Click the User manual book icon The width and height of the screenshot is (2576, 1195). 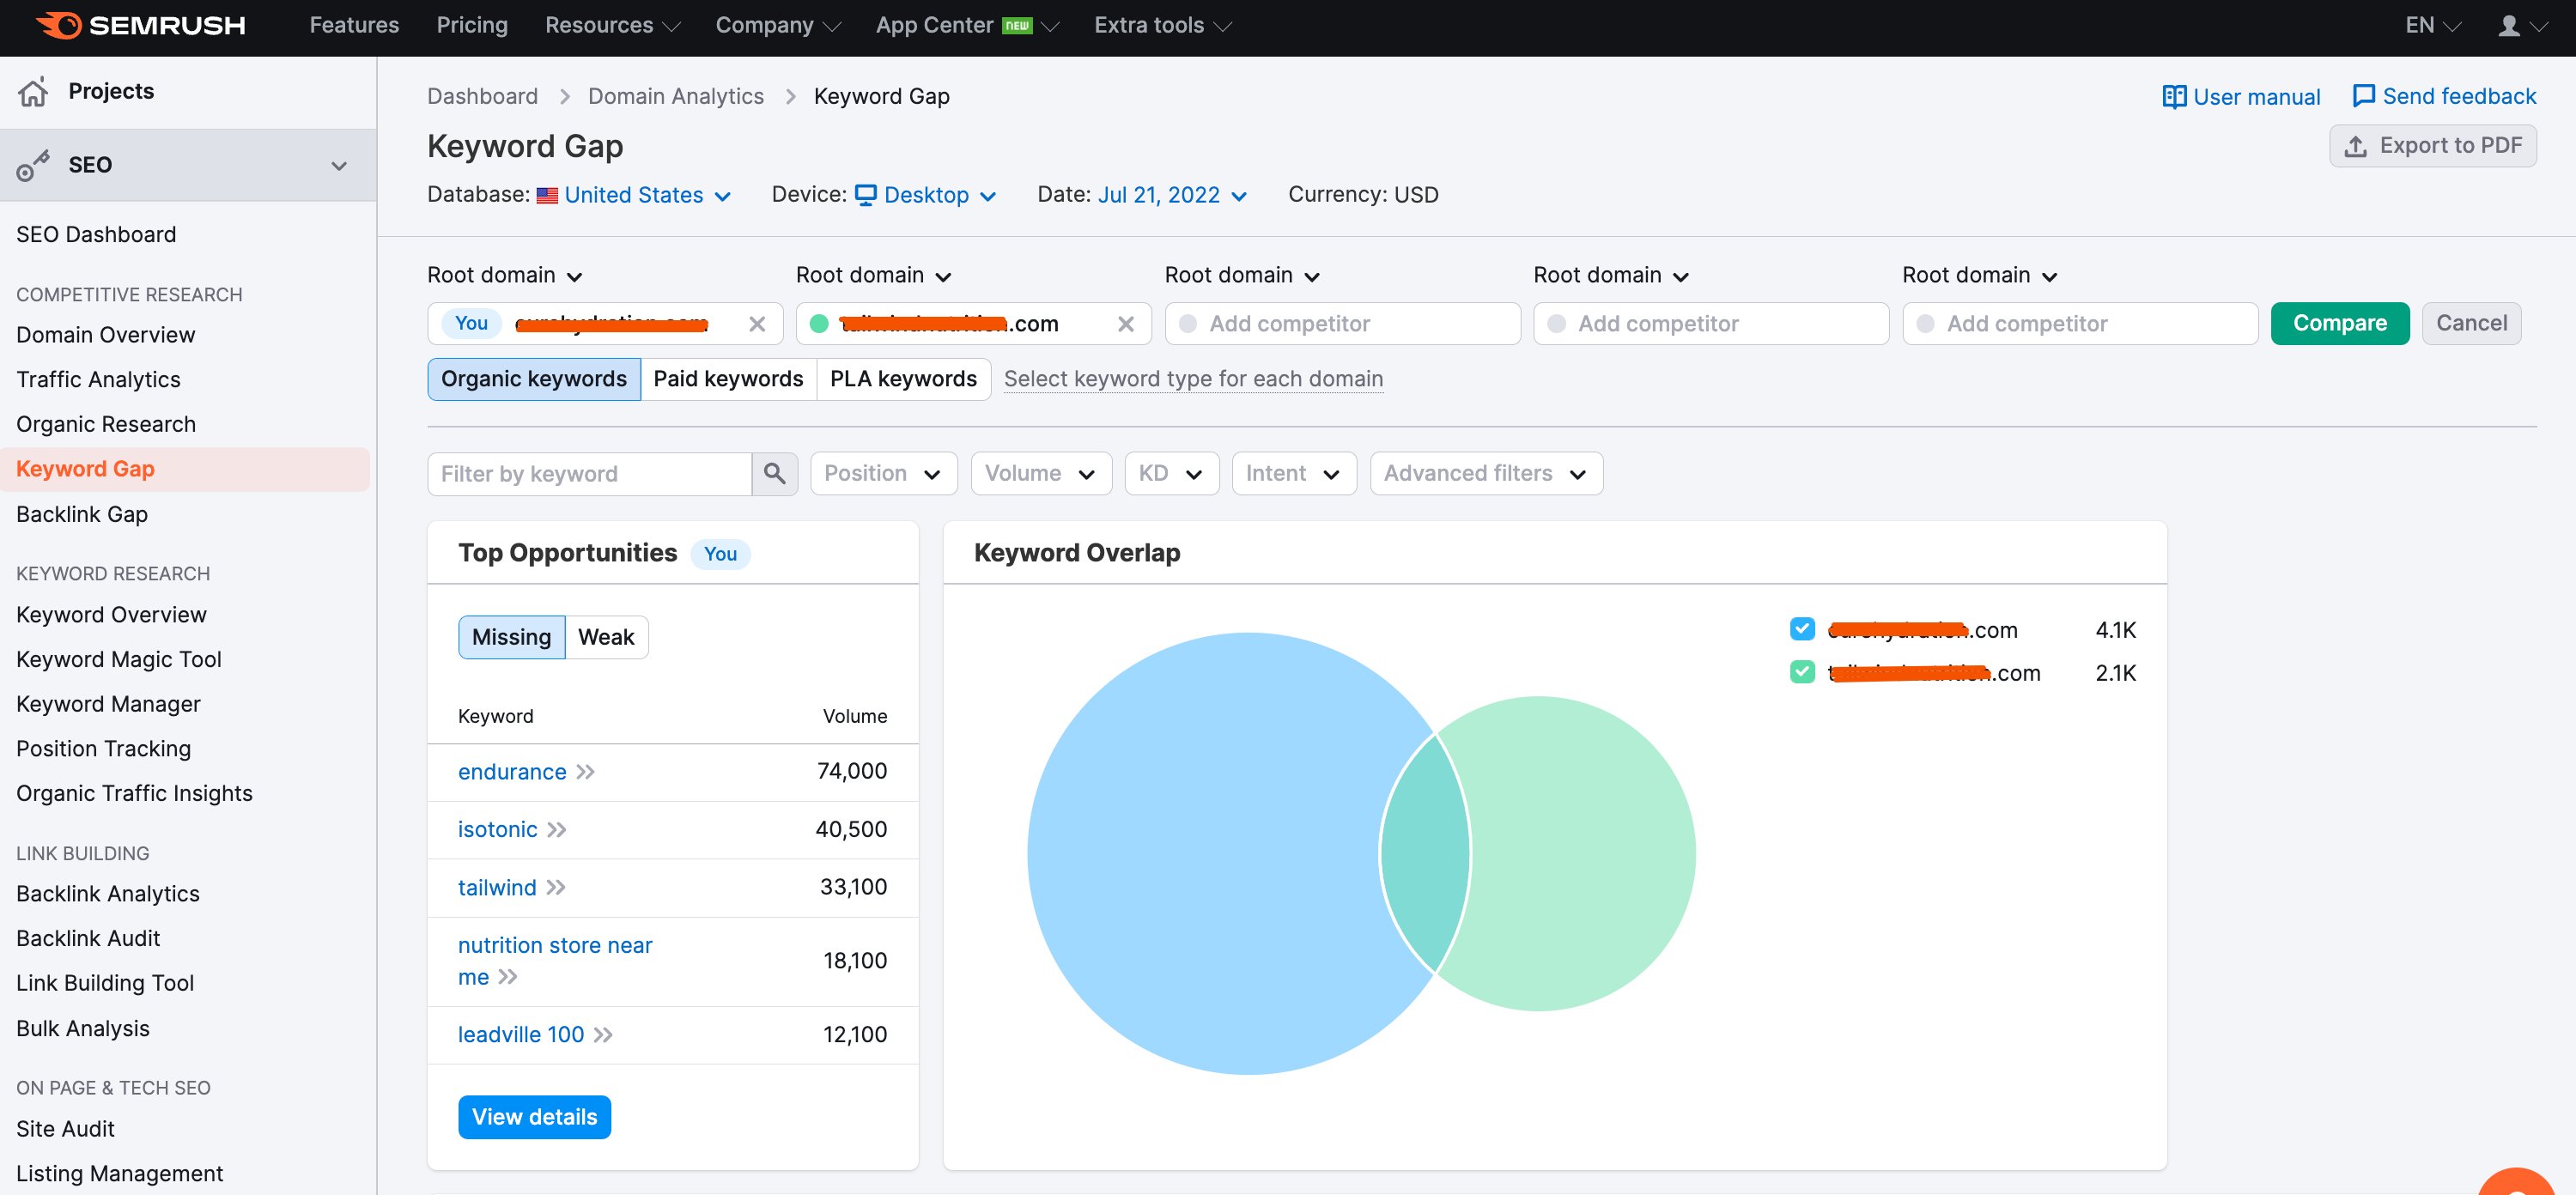tap(2173, 96)
